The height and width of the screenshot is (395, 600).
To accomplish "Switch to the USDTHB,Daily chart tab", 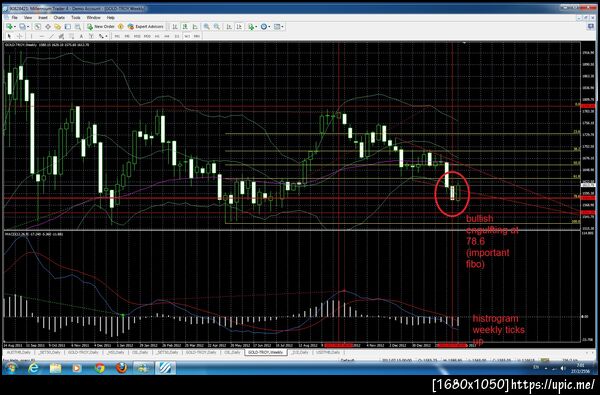I will 328,352.
